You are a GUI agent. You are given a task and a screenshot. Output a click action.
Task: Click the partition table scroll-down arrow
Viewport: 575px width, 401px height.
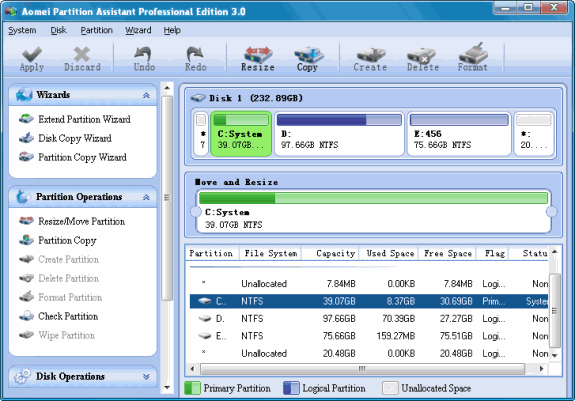tap(555, 356)
